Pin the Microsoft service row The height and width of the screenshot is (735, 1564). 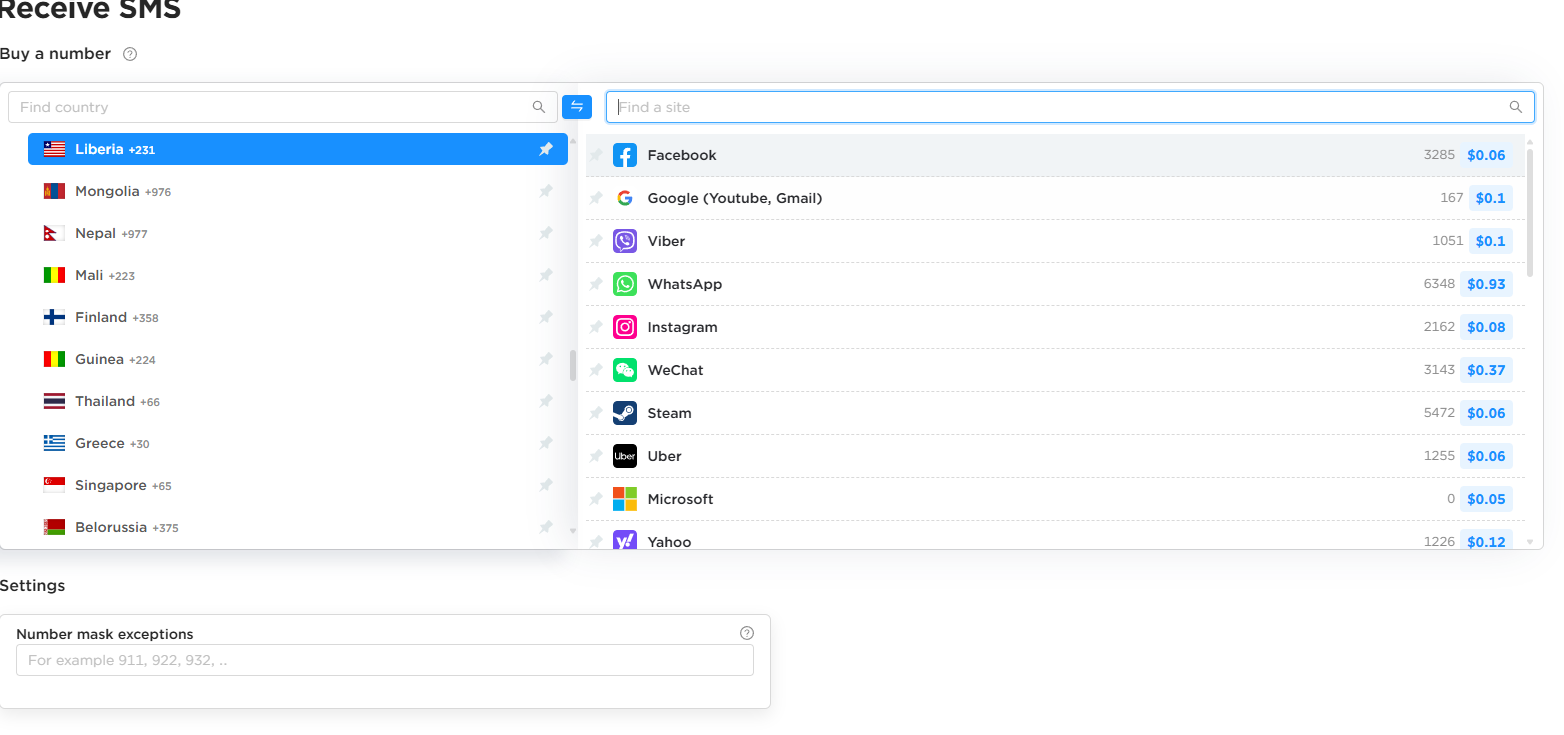pos(596,499)
